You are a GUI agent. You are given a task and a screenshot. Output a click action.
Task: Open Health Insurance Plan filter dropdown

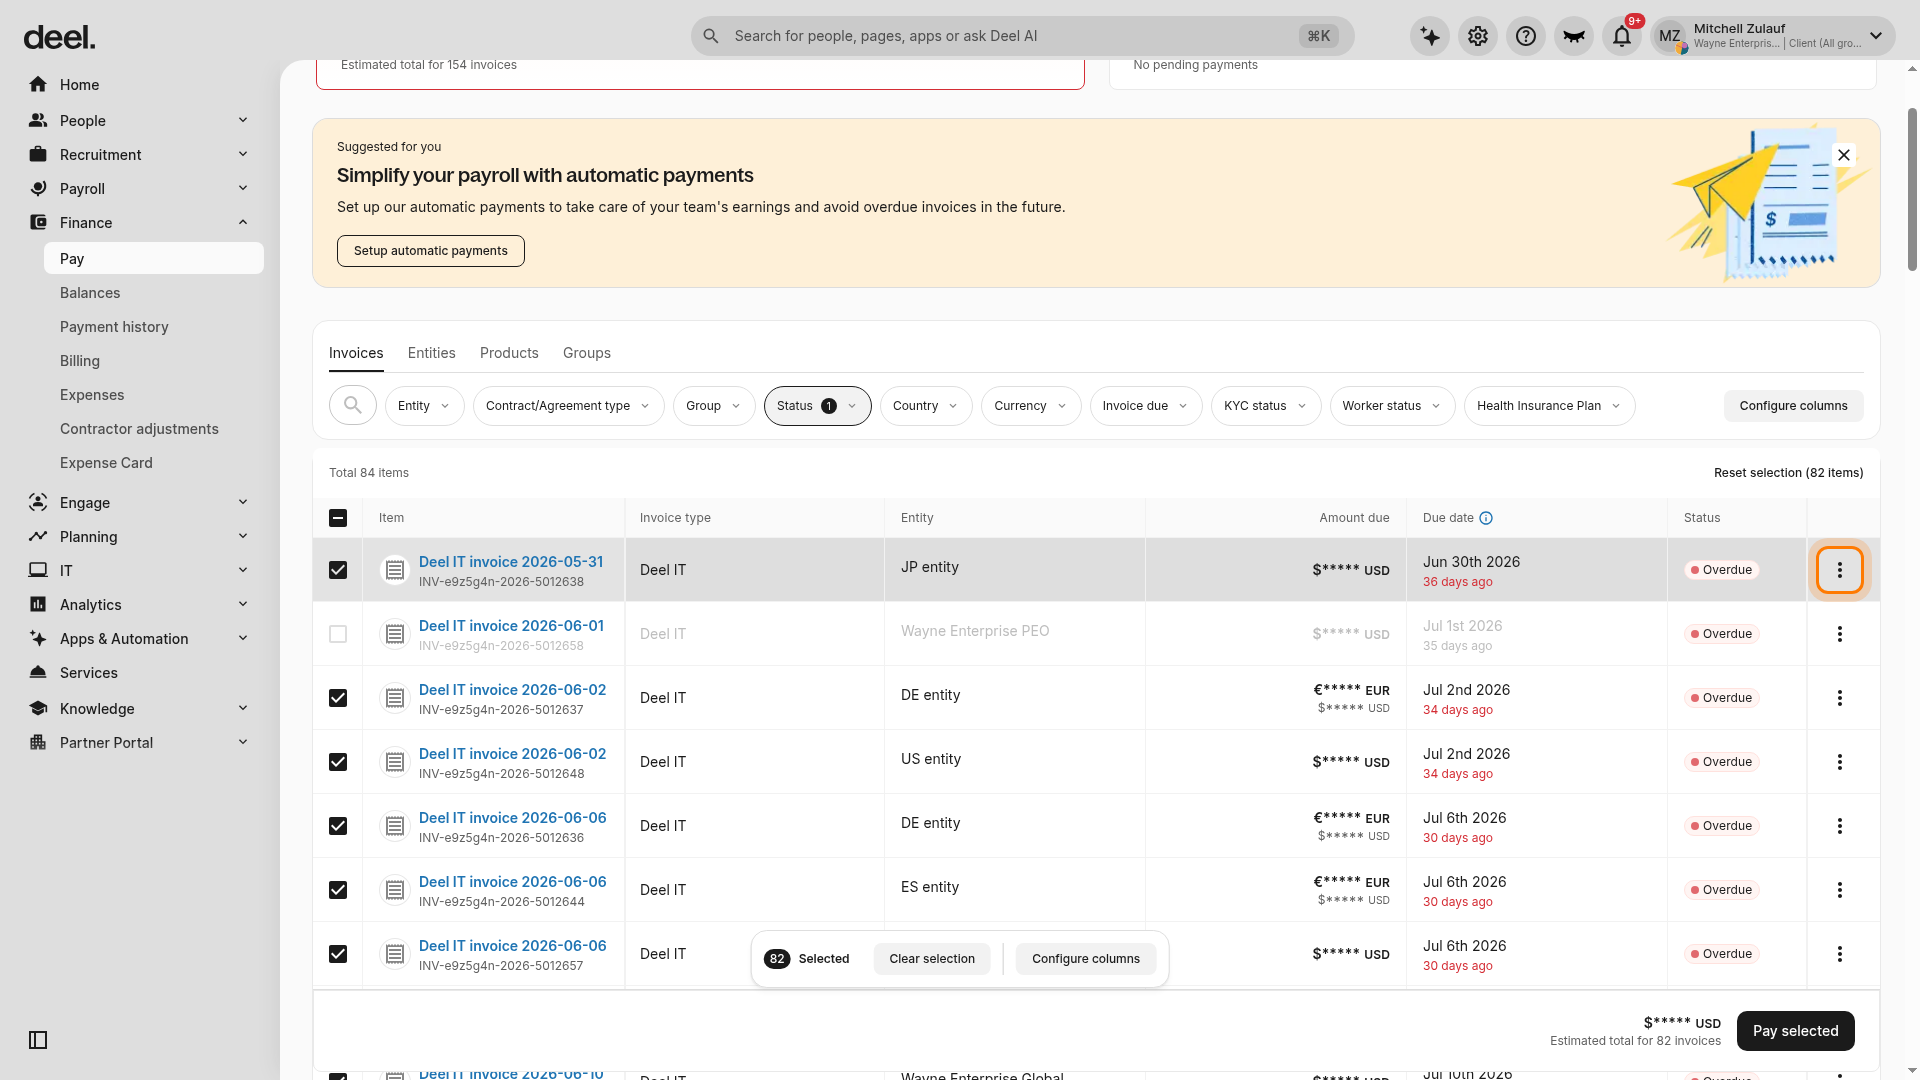click(x=1549, y=406)
